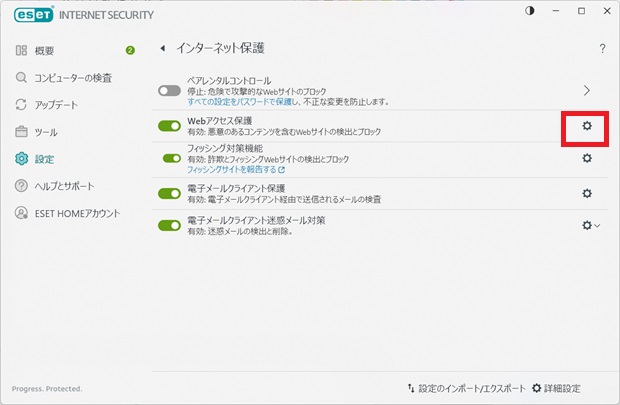Expand the dropdown arrow next to 迷惑メール対策 gear
Viewport: 620px width, 405px height.
click(597, 226)
